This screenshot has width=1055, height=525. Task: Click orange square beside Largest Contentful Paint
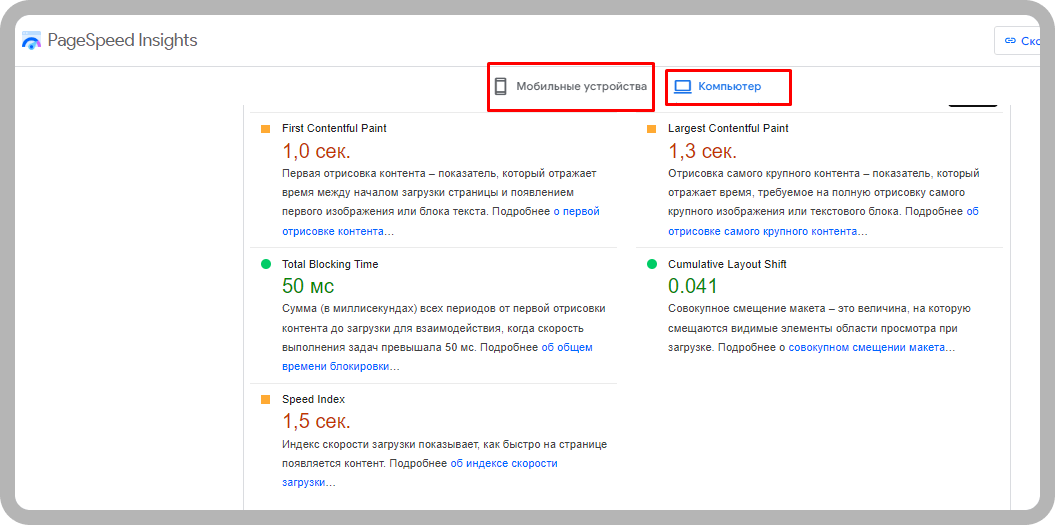(651, 129)
